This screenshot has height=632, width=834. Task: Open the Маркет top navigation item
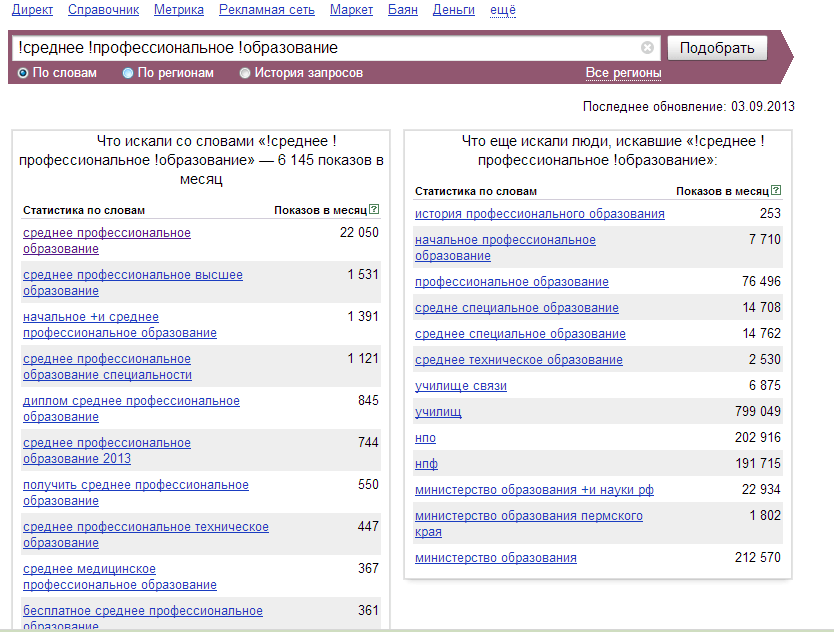click(351, 10)
